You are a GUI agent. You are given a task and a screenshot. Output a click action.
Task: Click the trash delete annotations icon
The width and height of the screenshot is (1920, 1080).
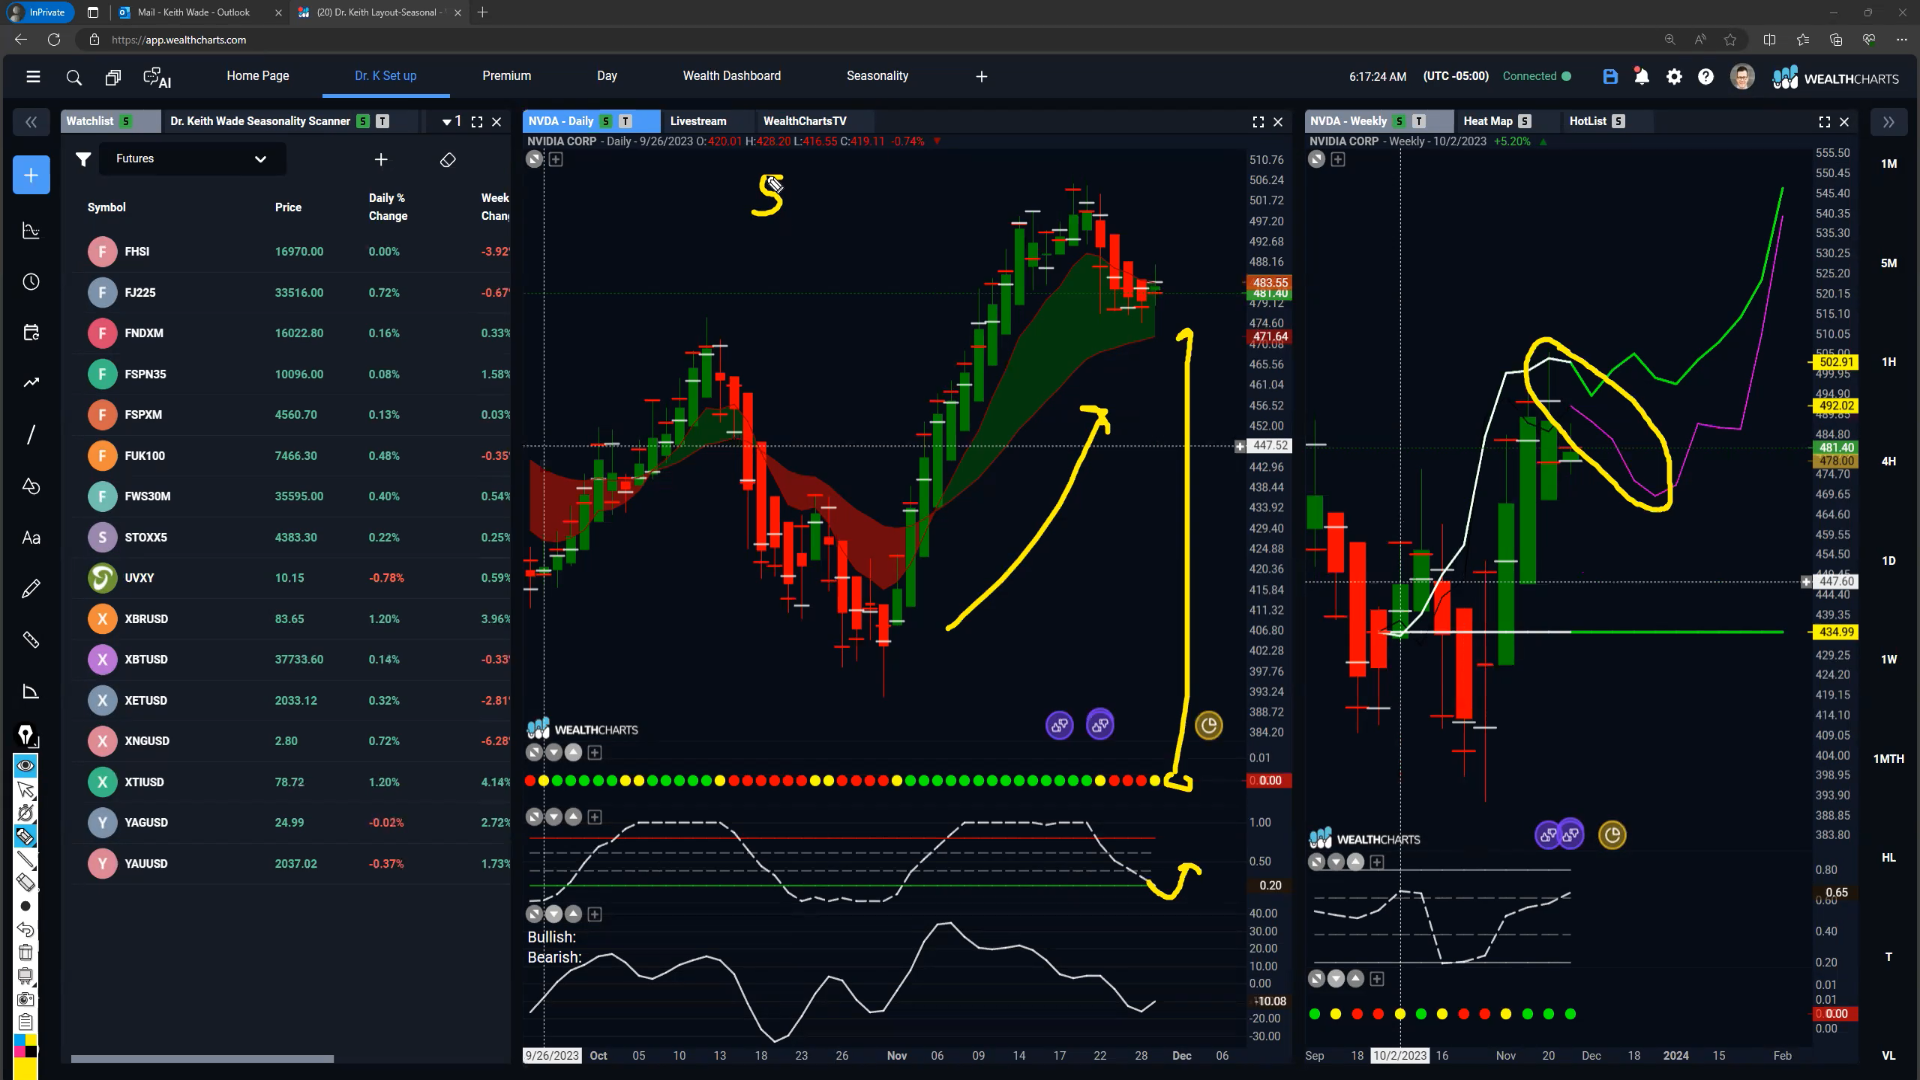(x=26, y=953)
